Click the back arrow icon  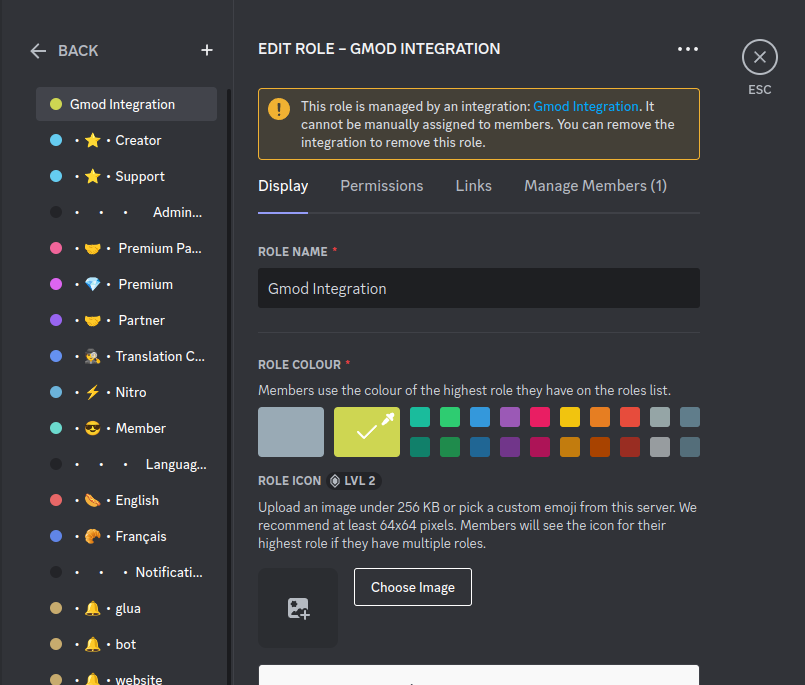click(39, 50)
